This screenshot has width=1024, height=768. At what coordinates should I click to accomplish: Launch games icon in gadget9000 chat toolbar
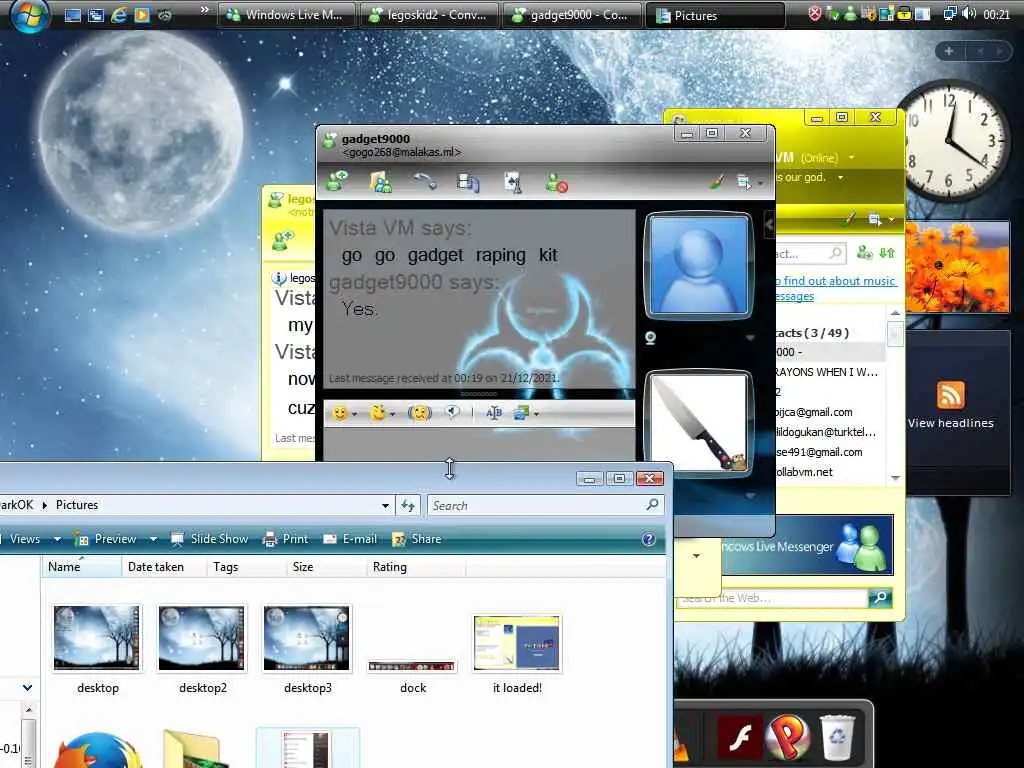[x=513, y=182]
